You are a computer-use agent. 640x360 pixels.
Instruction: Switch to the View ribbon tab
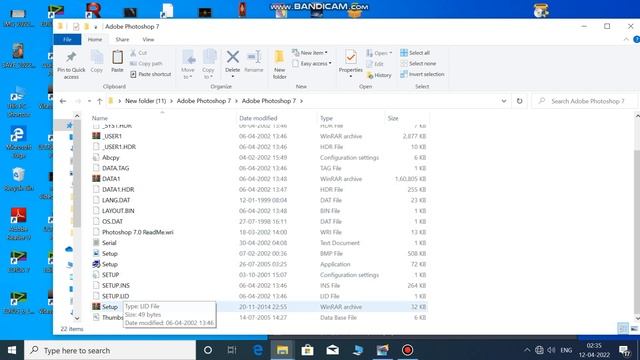tap(148, 39)
